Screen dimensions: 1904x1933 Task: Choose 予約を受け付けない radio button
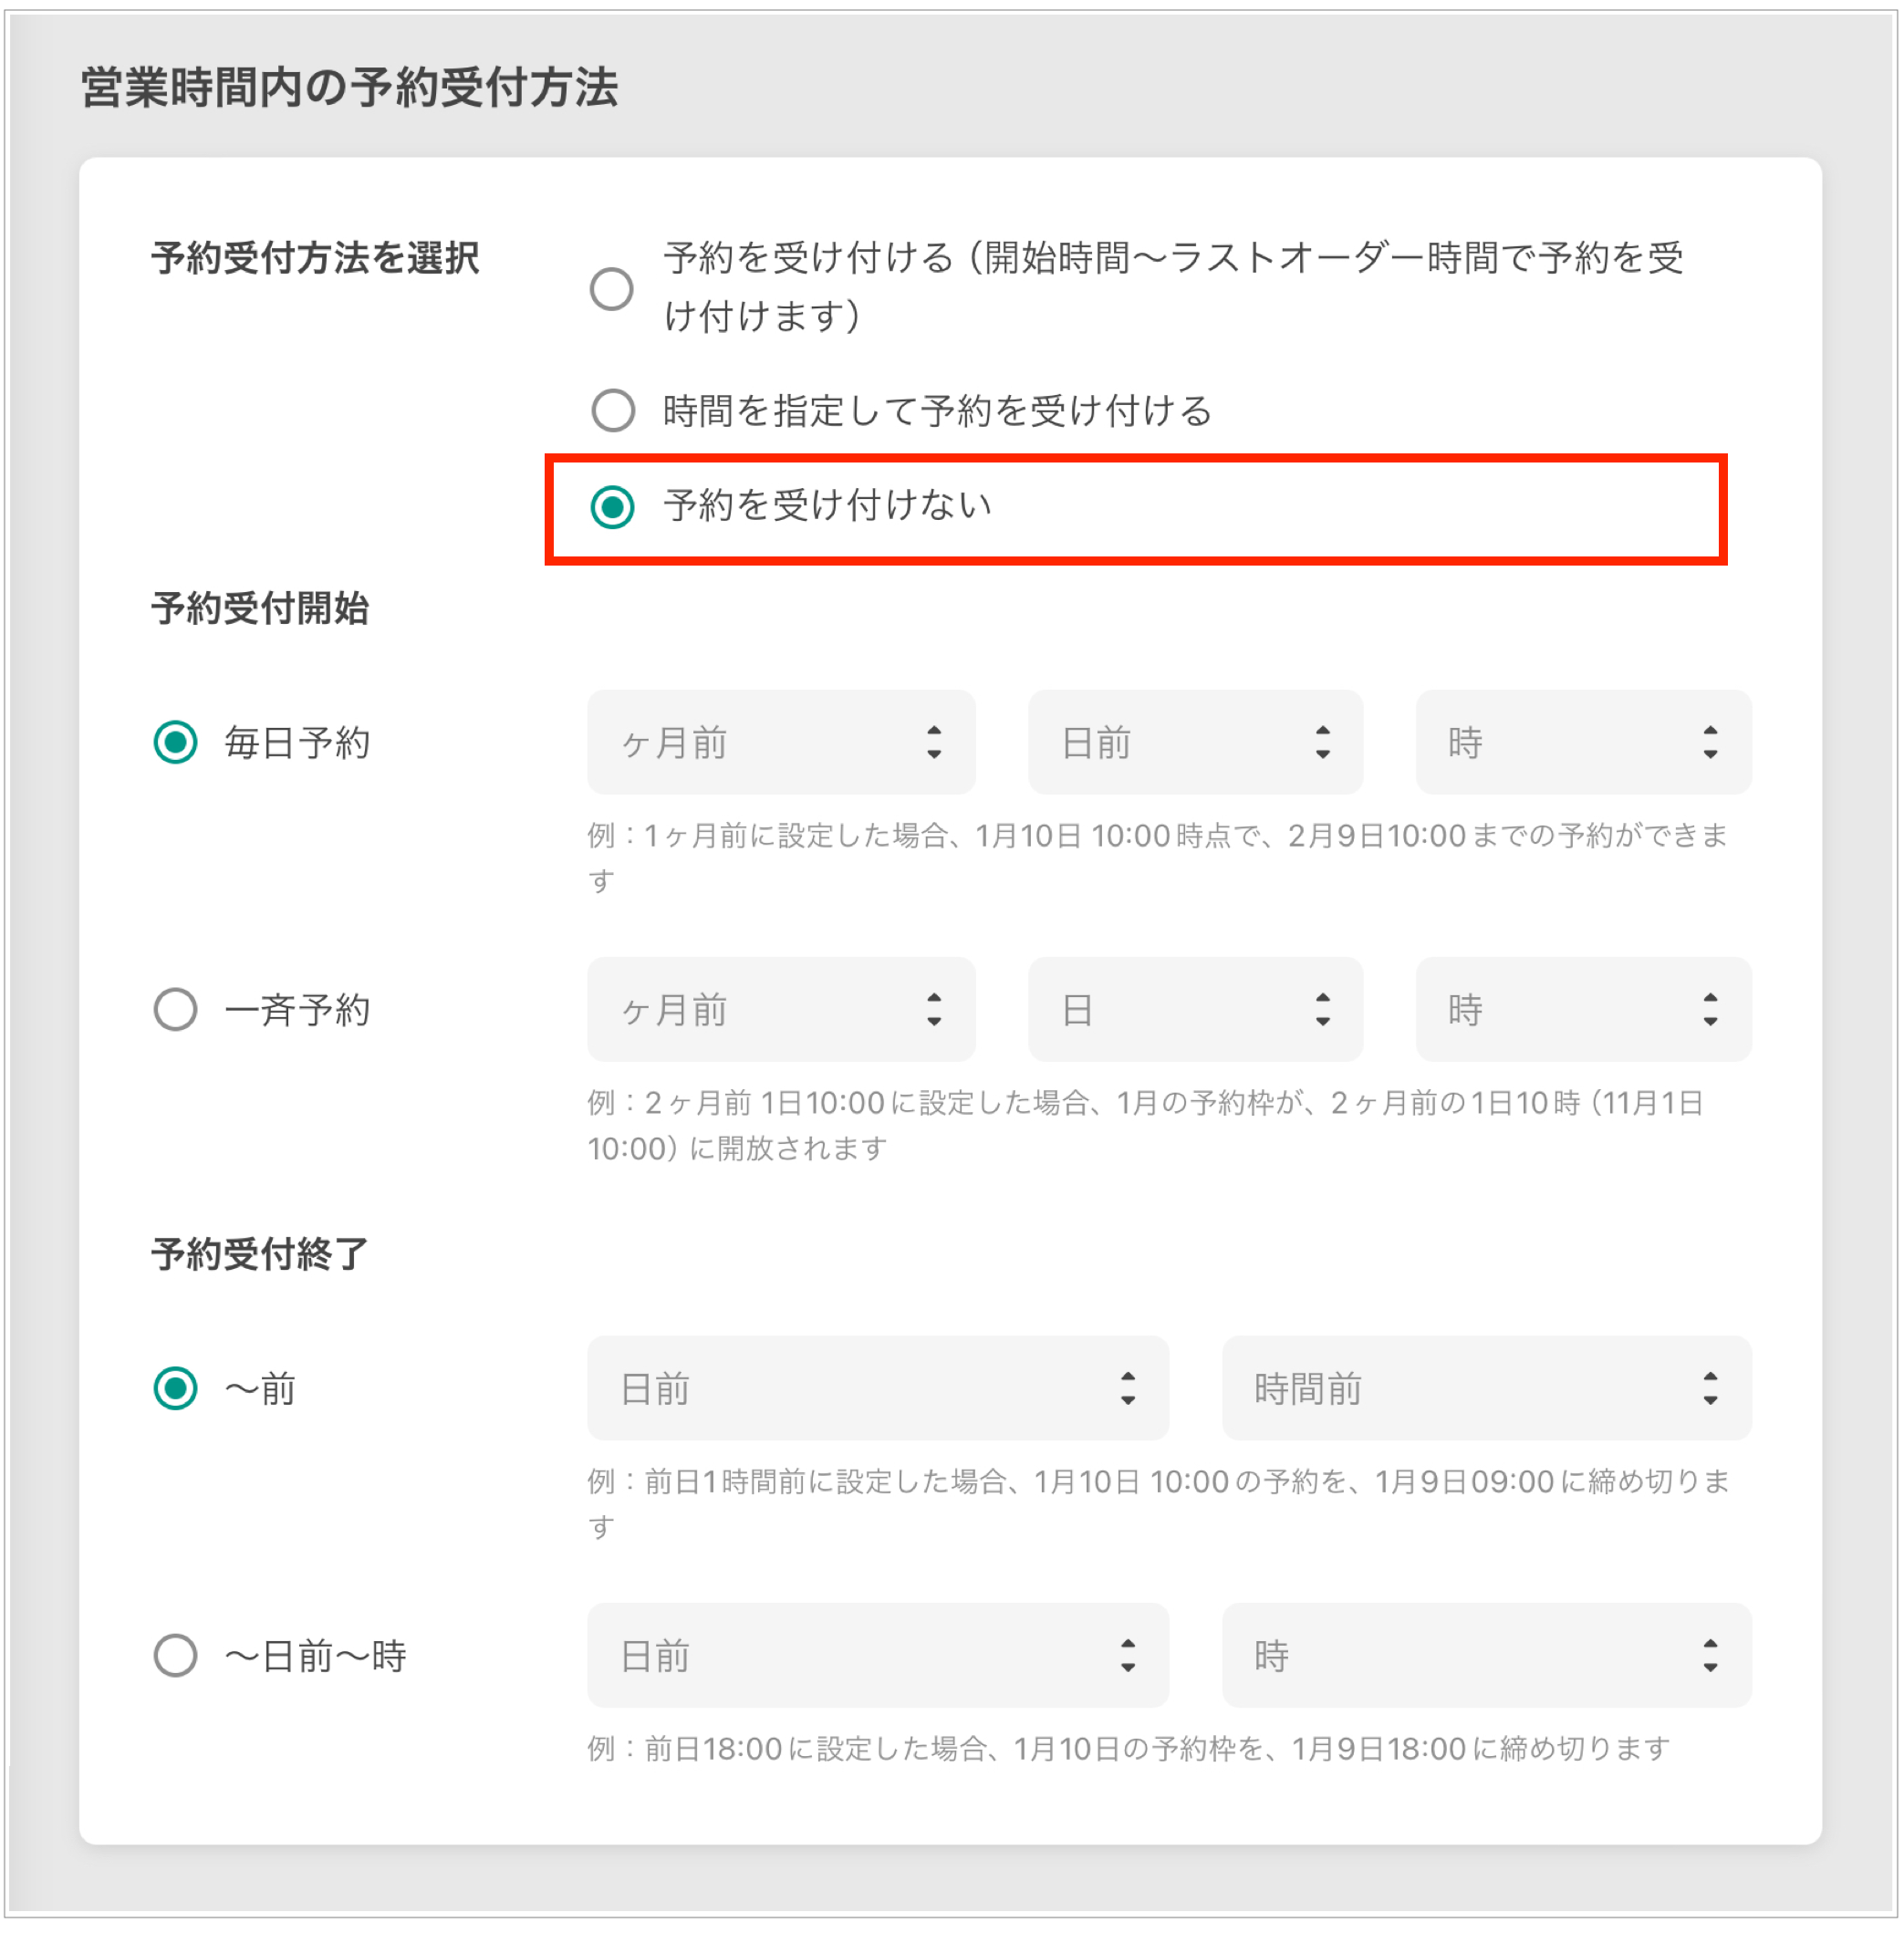pyautogui.click(x=612, y=507)
